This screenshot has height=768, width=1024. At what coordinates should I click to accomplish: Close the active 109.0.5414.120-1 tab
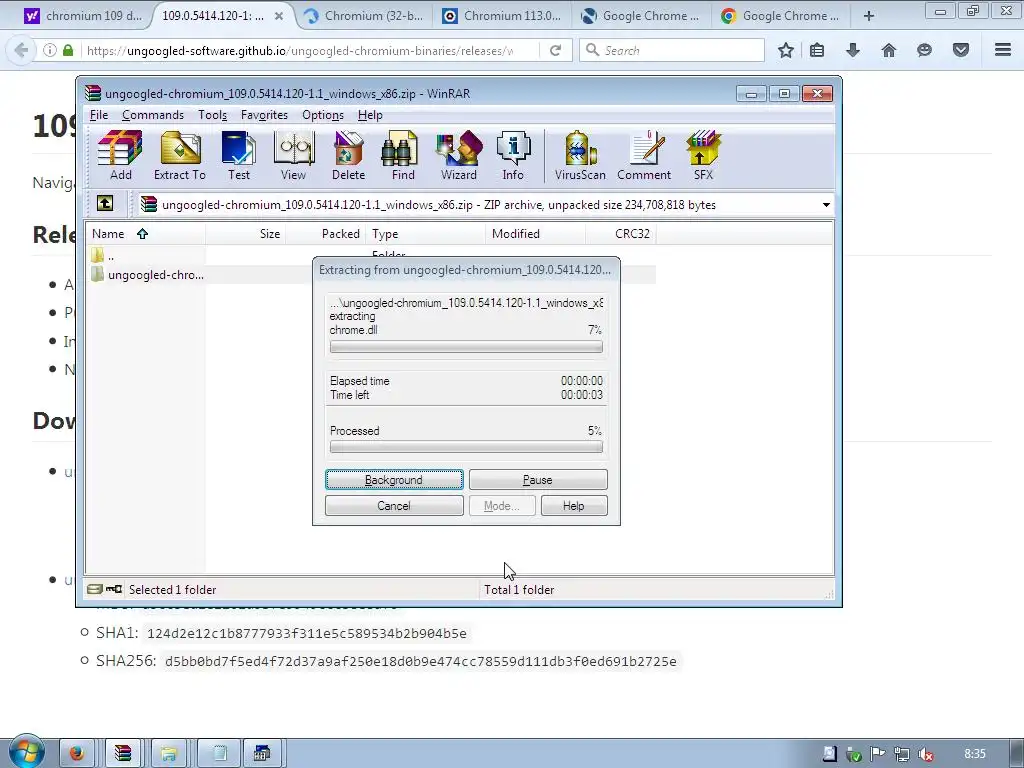point(279,16)
